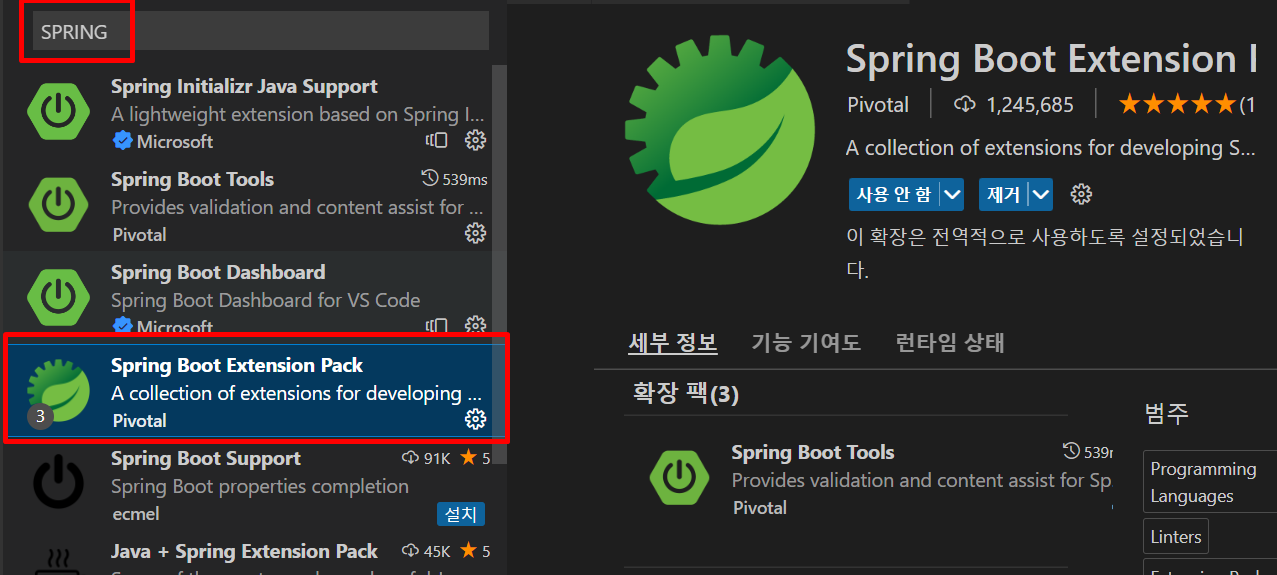Click sync-ignored icon on Spring Initializr row

pyautogui.click(x=437, y=140)
